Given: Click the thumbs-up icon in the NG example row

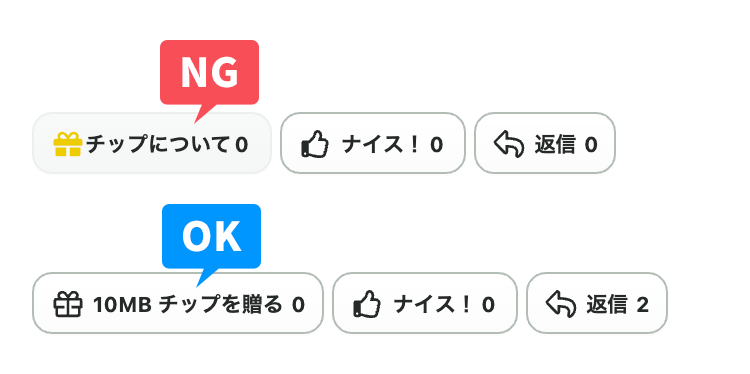Looking at the screenshot, I should [315, 144].
